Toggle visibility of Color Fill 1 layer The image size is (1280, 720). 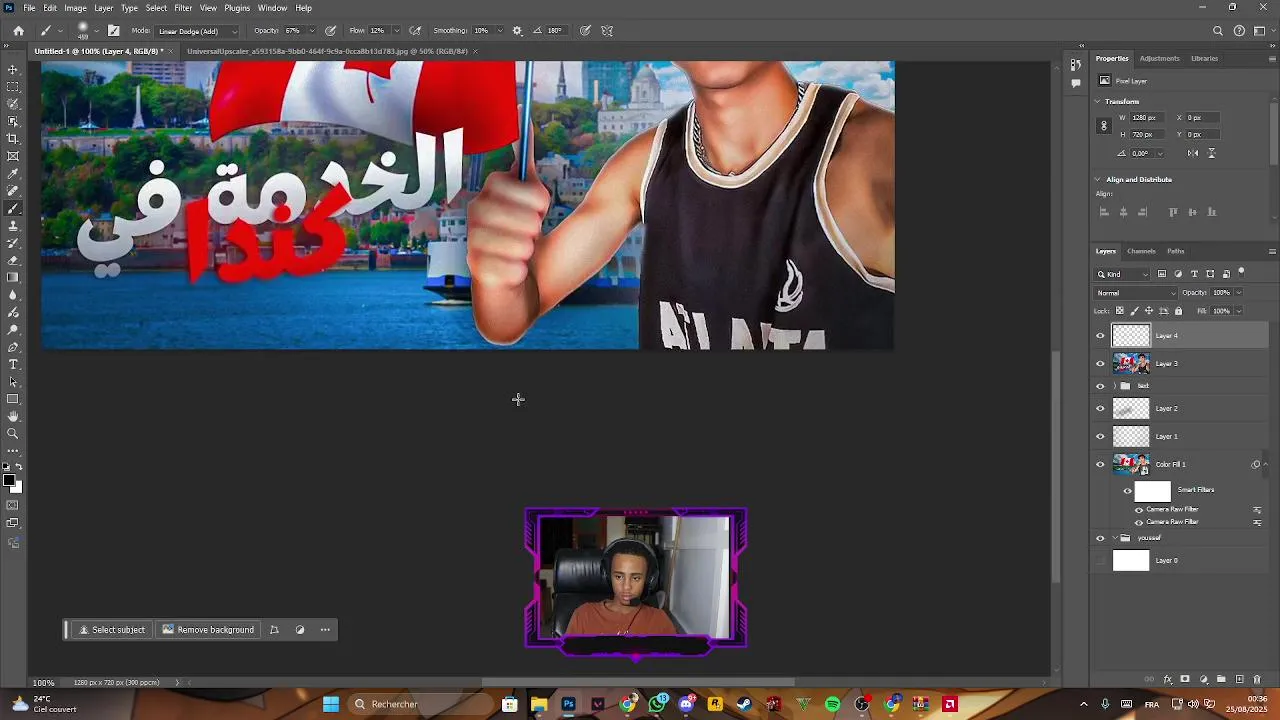coord(1100,464)
